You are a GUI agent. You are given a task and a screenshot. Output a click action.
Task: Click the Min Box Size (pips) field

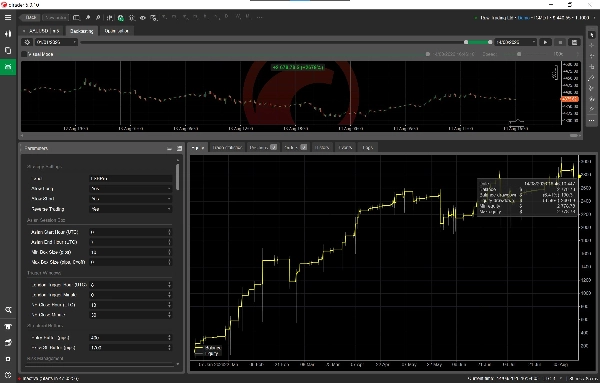(x=130, y=252)
